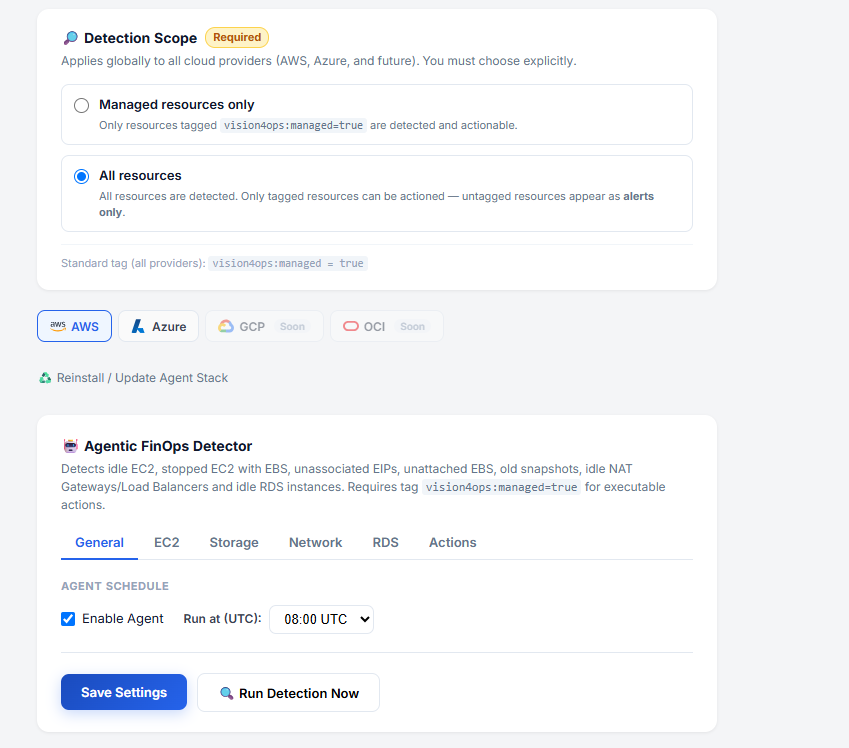The width and height of the screenshot is (849, 748).
Task: Click the magnifier icon beside Detection Scope
Action: click(x=70, y=38)
